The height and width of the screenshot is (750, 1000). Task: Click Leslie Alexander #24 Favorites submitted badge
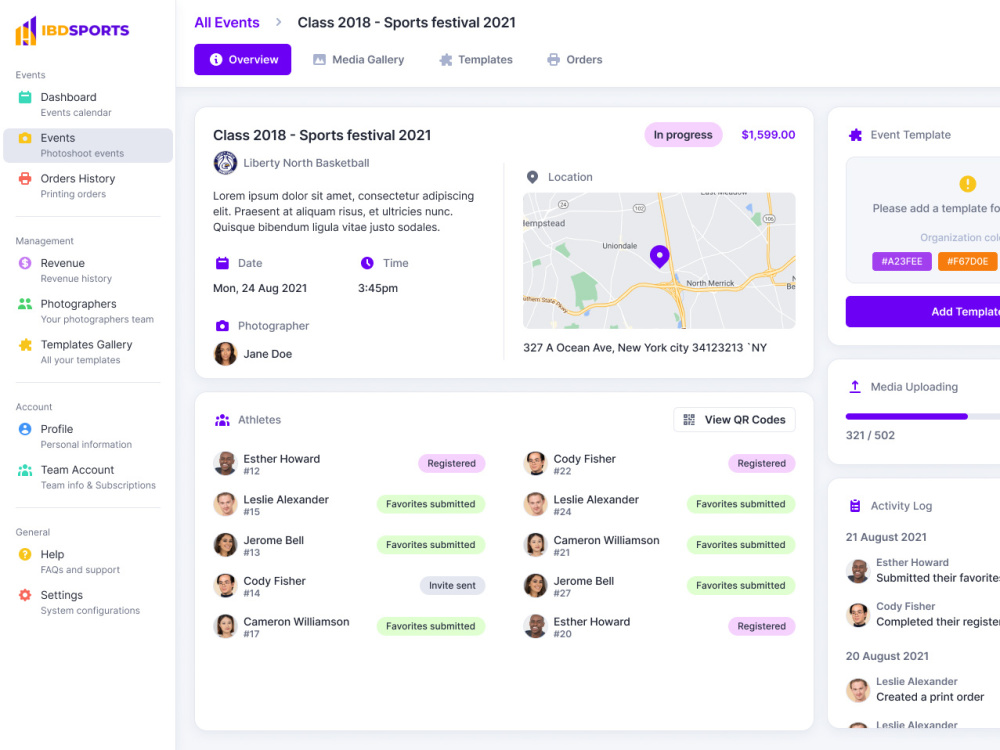[x=740, y=504]
